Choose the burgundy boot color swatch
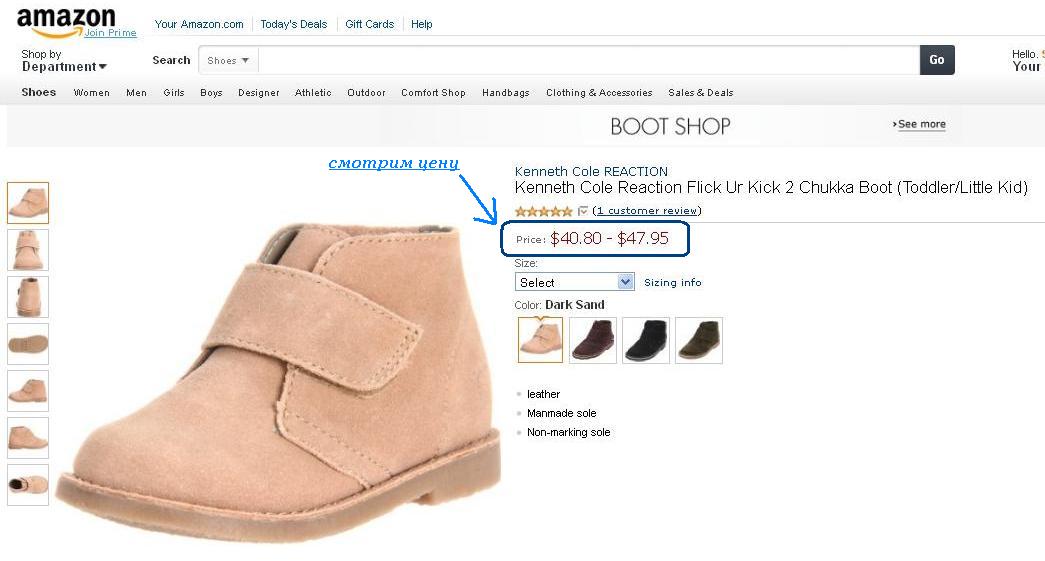This screenshot has height=561, width=1045. pos(593,340)
